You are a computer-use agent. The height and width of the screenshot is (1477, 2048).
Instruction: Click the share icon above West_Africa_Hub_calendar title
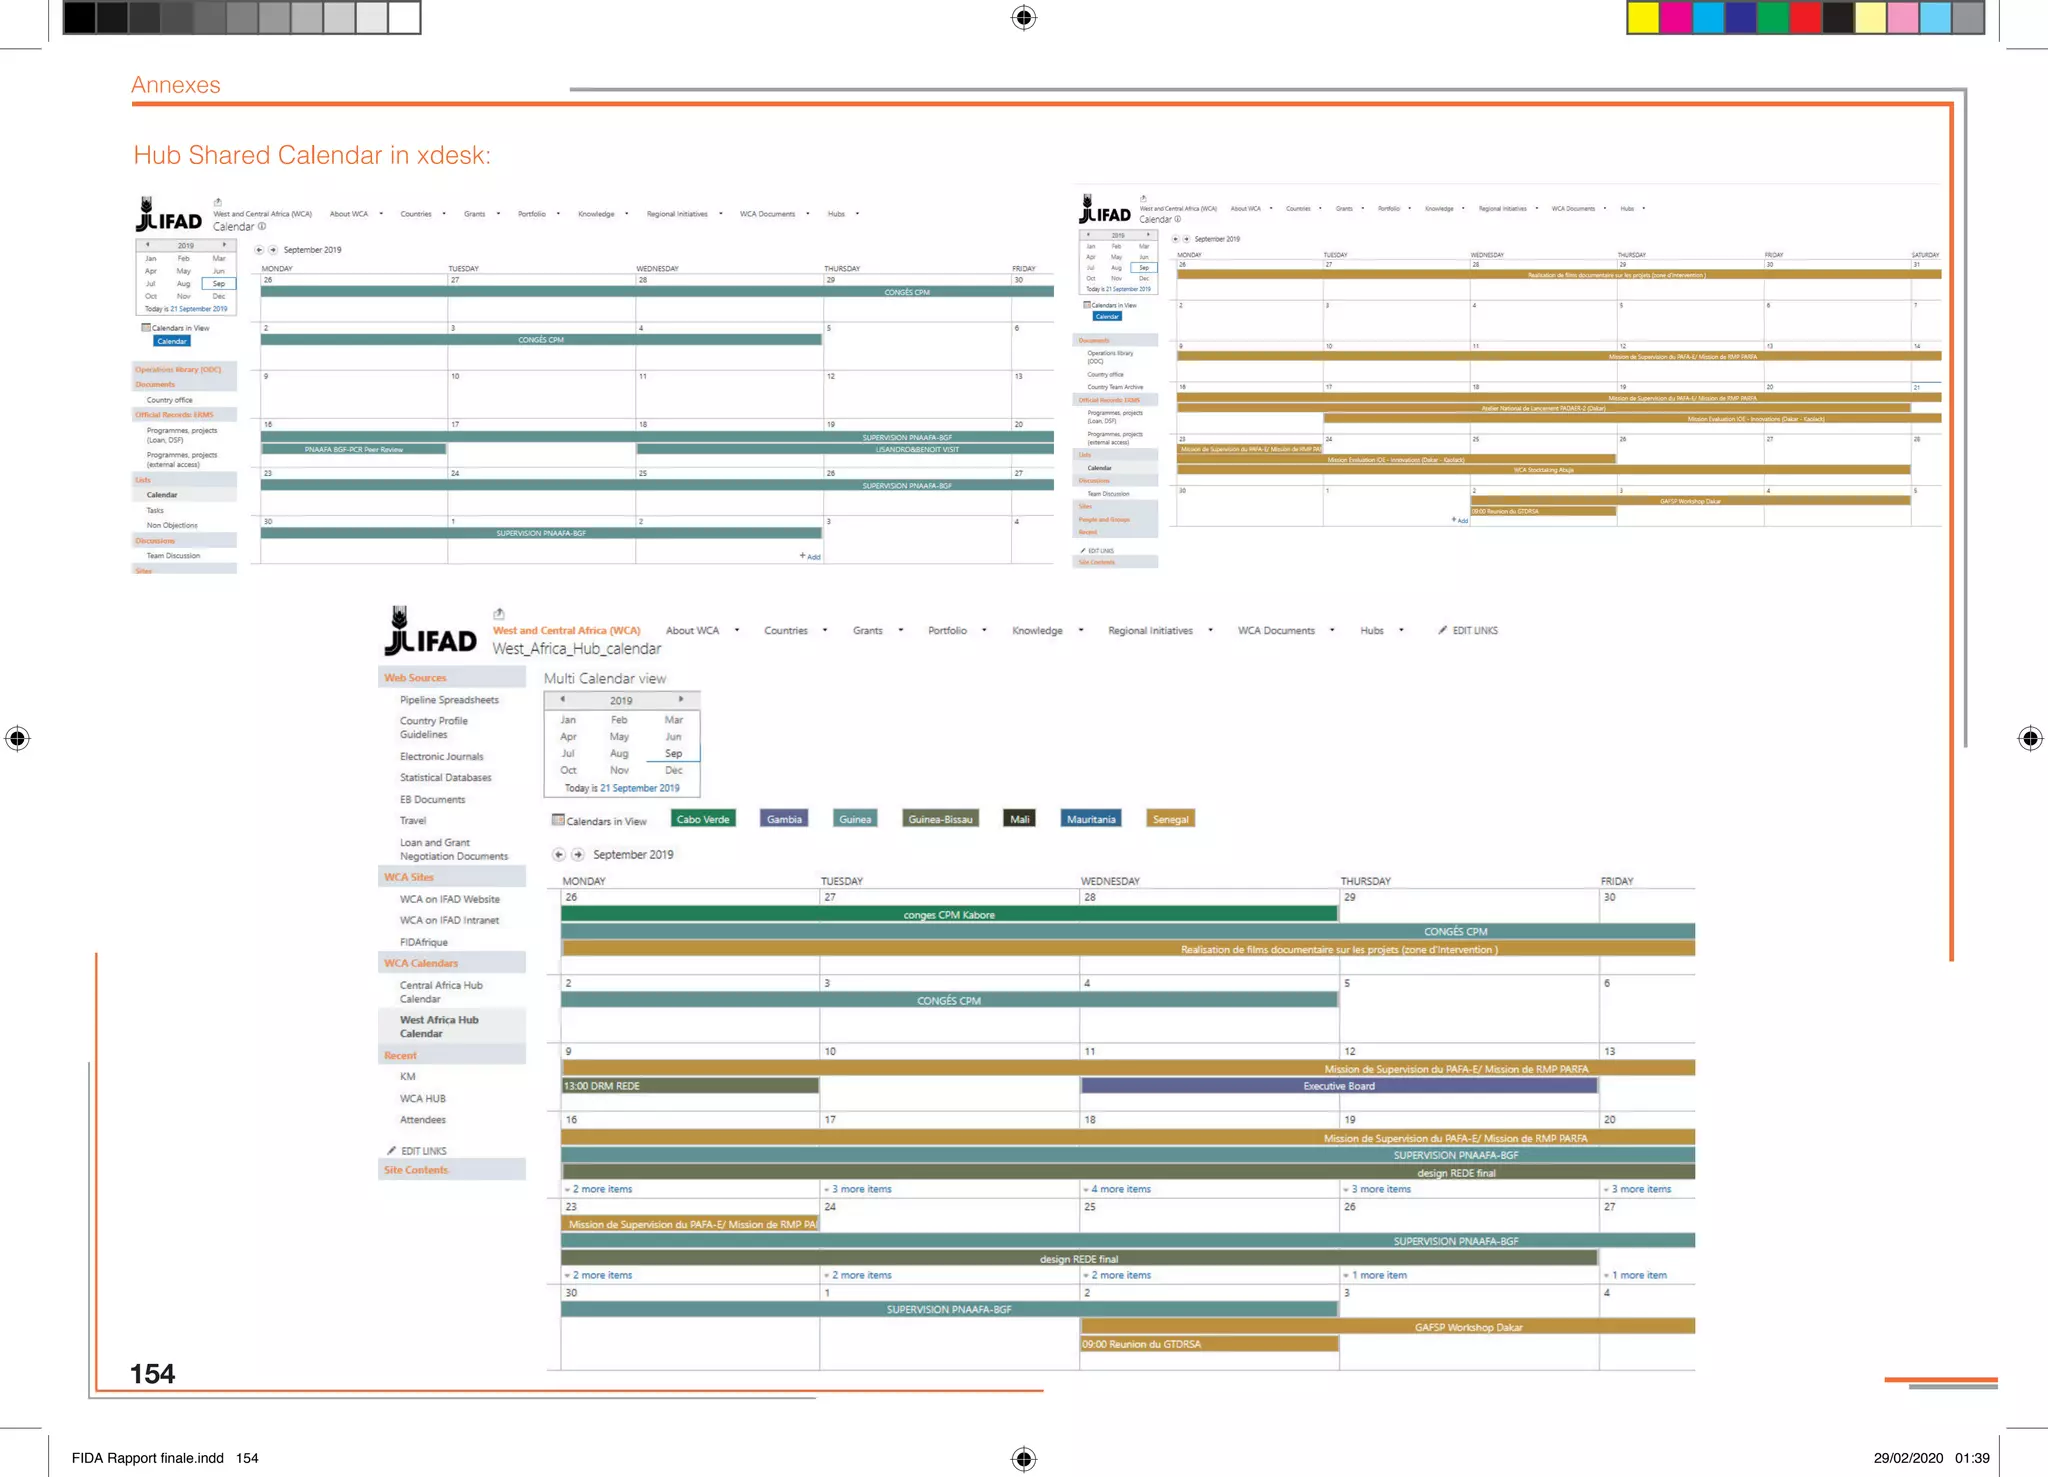point(499,614)
